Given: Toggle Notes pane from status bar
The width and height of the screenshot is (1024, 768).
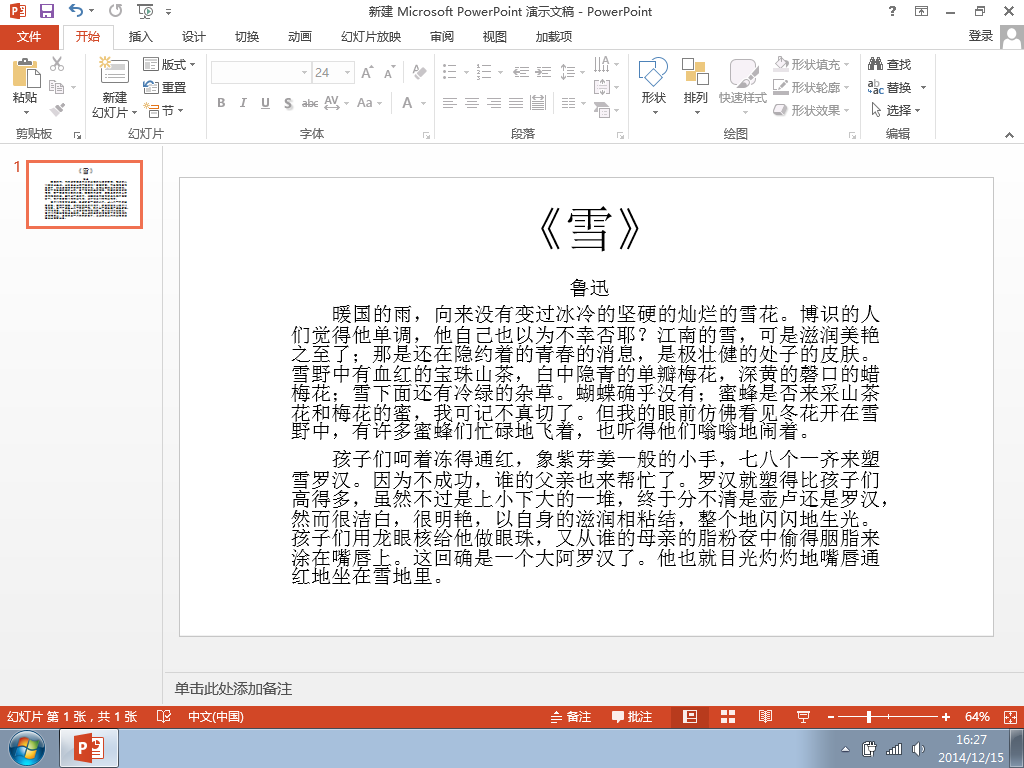Looking at the screenshot, I should pos(571,716).
